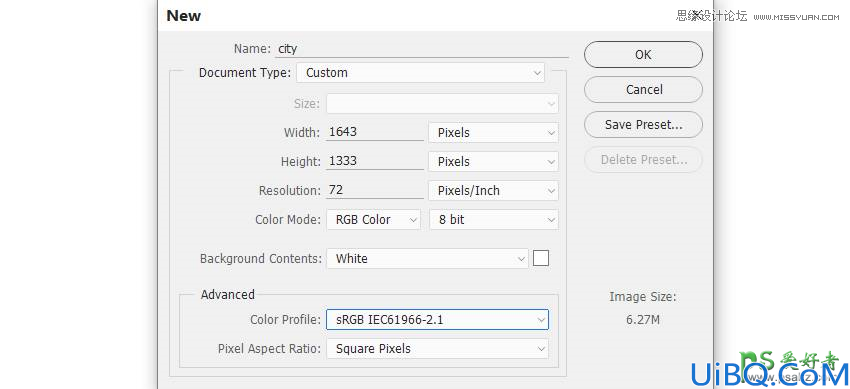Image resolution: width=850 pixels, height=389 pixels.
Task: Click the Name field containing city
Action: click(x=421, y=49)
